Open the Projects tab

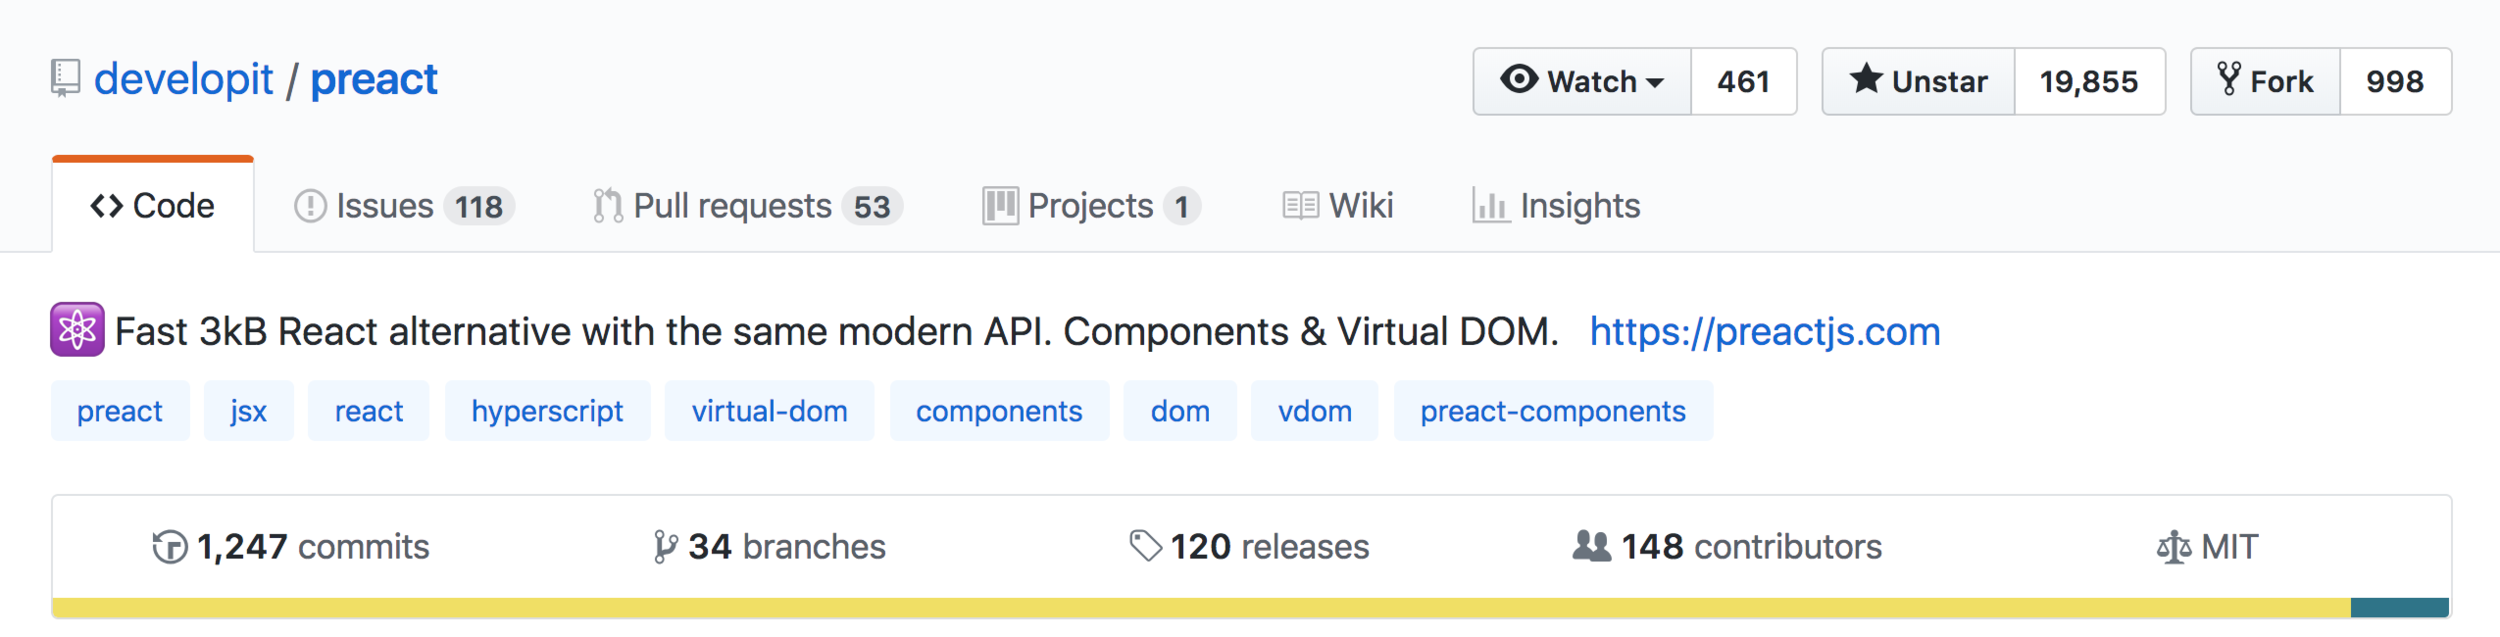click(x=1092, y=206)
